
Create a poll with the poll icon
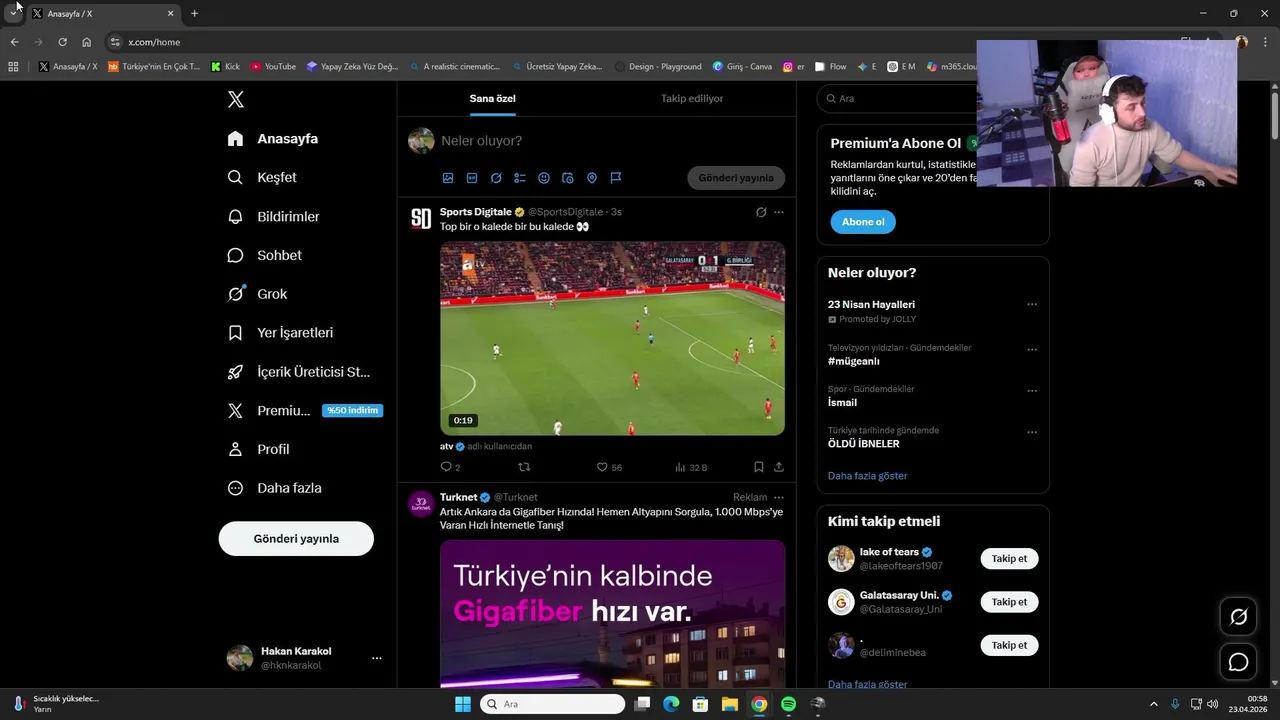pyautogui.click(x=520, y=178)
